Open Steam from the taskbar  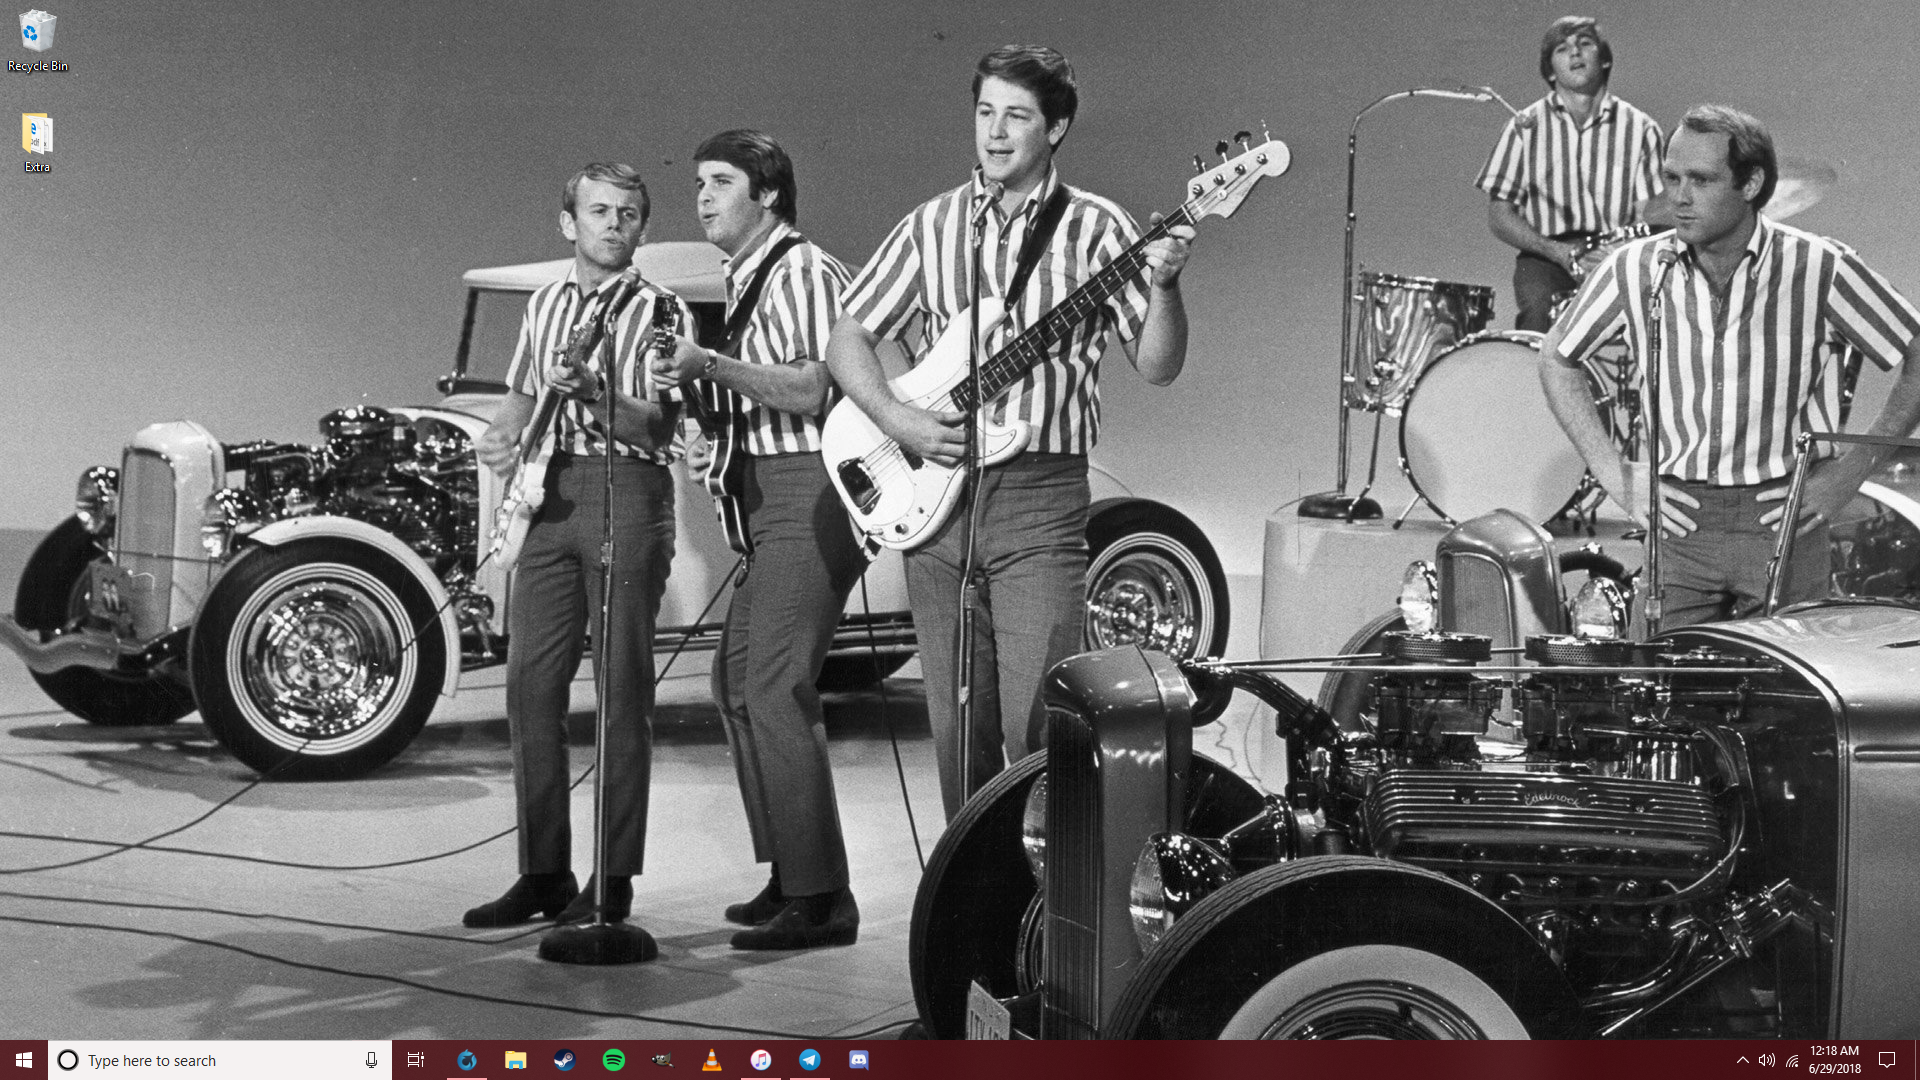tap(564, 1060)
